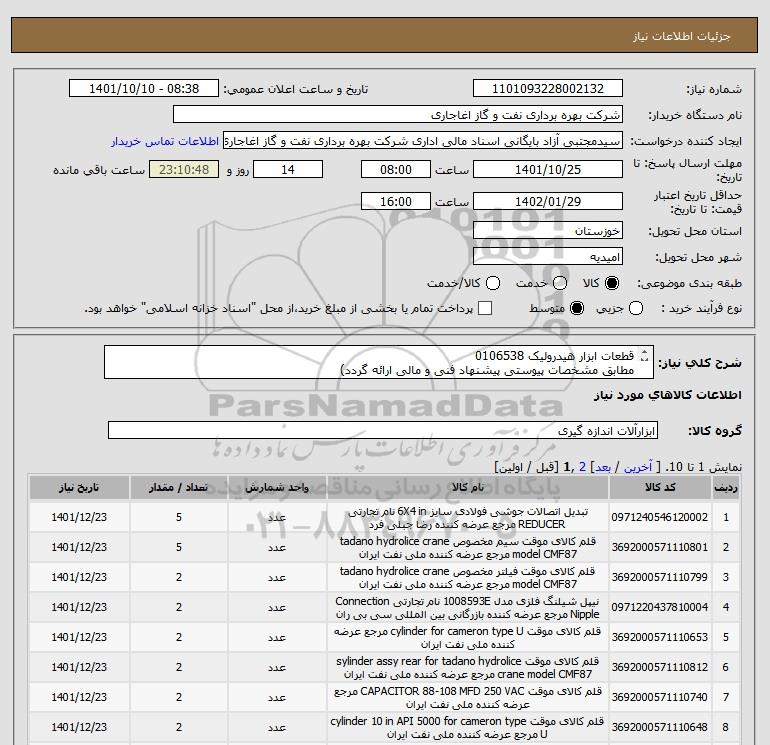The width and height of the screenshot is (770, 745).
Task: Click the remaining time countdown 23:10:48
Action: tap(184, 169)
